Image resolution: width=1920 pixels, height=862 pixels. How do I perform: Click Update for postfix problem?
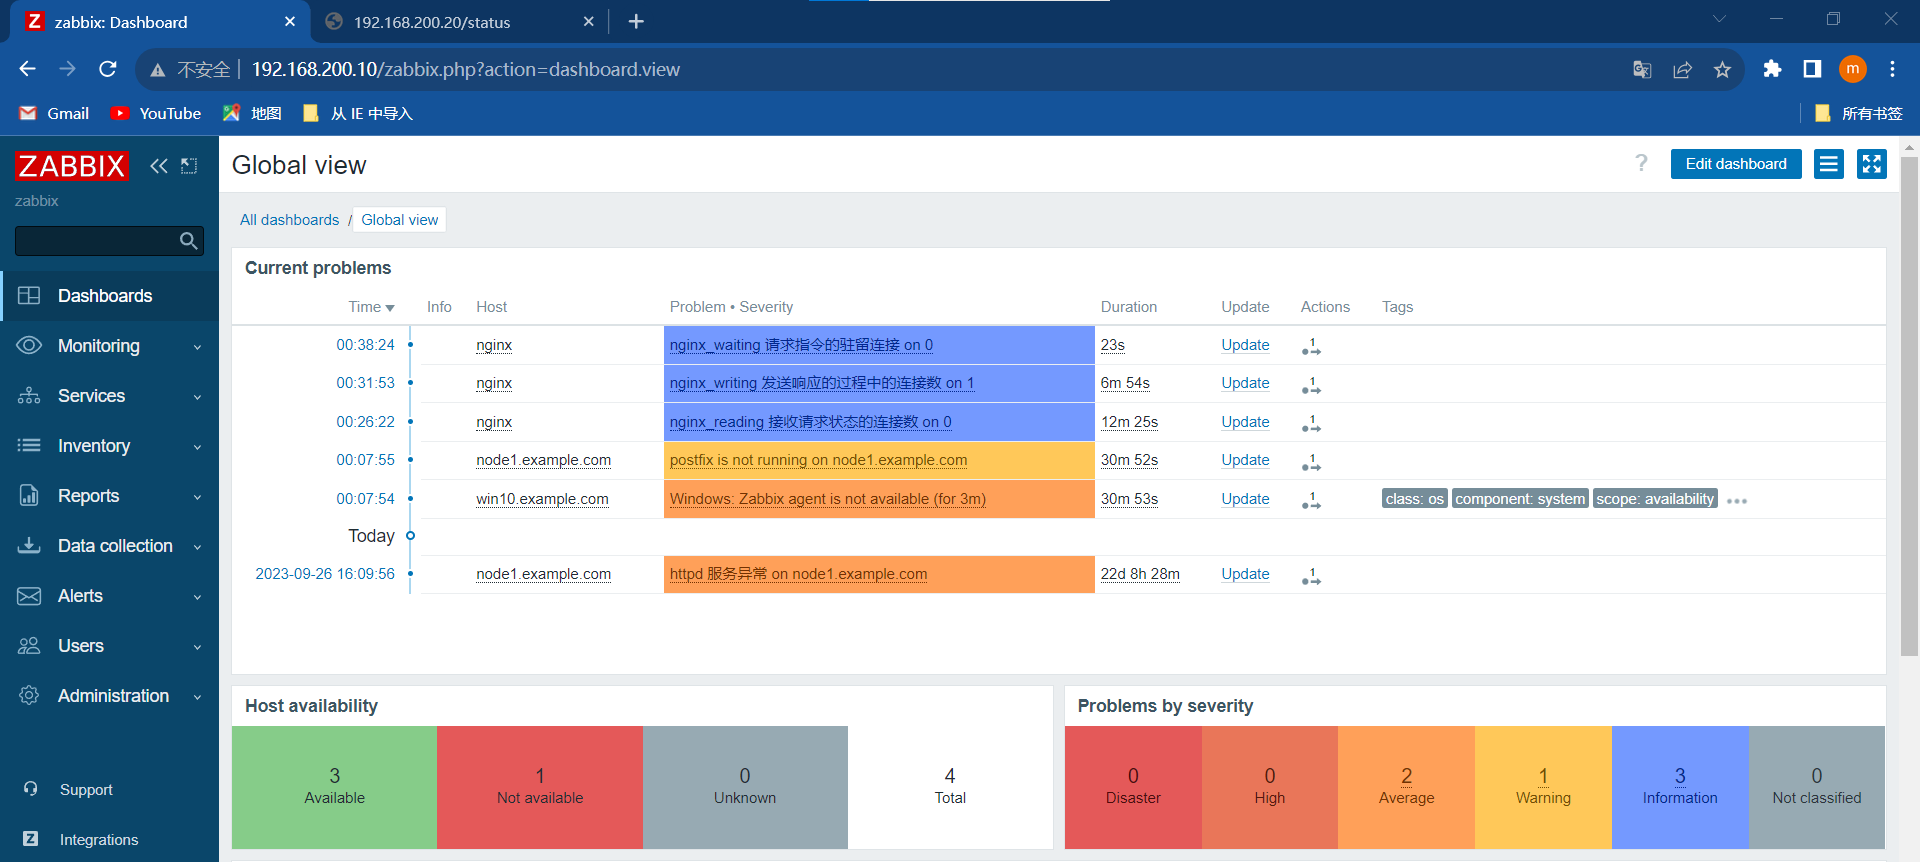click(x=1245, y=460)
